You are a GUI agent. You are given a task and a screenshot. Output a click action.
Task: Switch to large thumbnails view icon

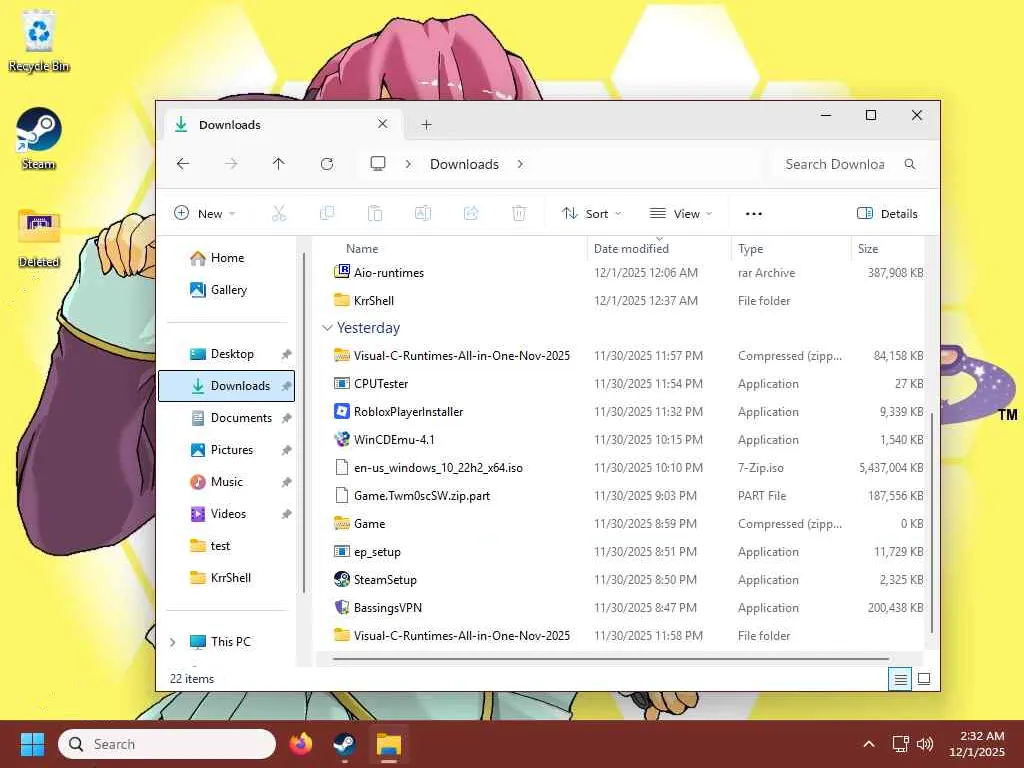[924, 679]
